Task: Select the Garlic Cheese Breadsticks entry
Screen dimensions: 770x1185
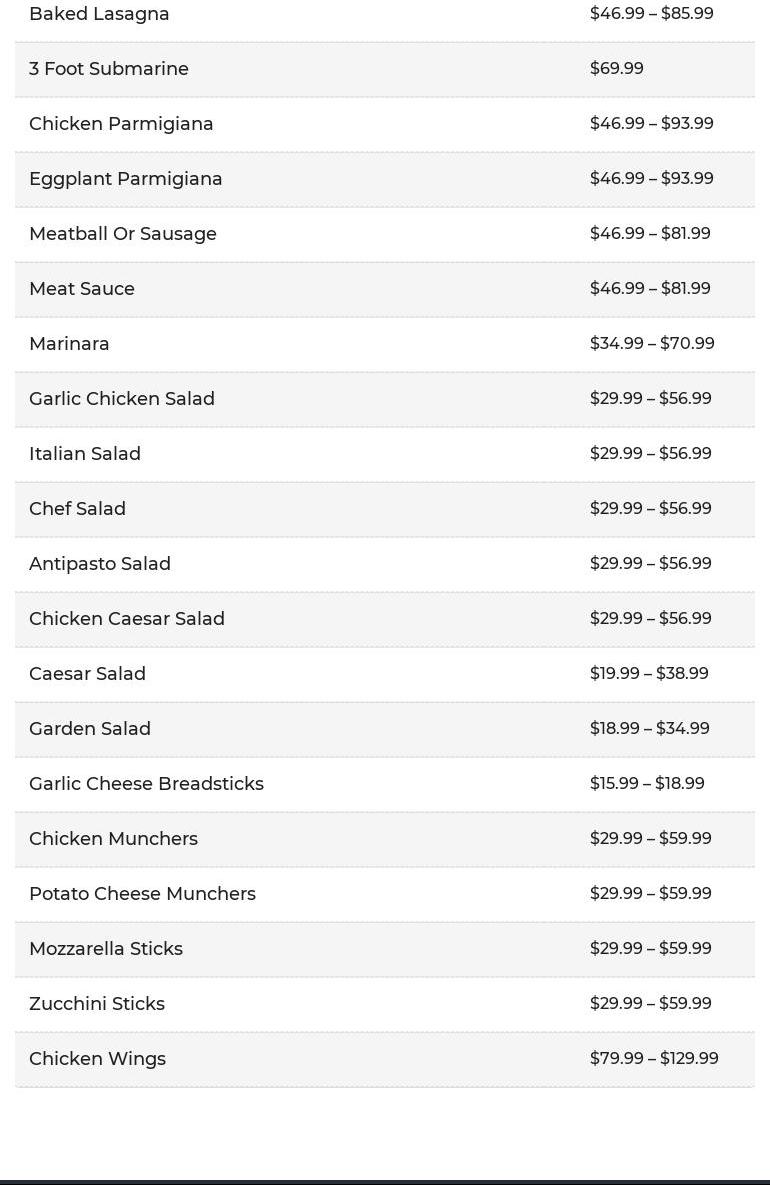Action: click(x=146, y=784)
